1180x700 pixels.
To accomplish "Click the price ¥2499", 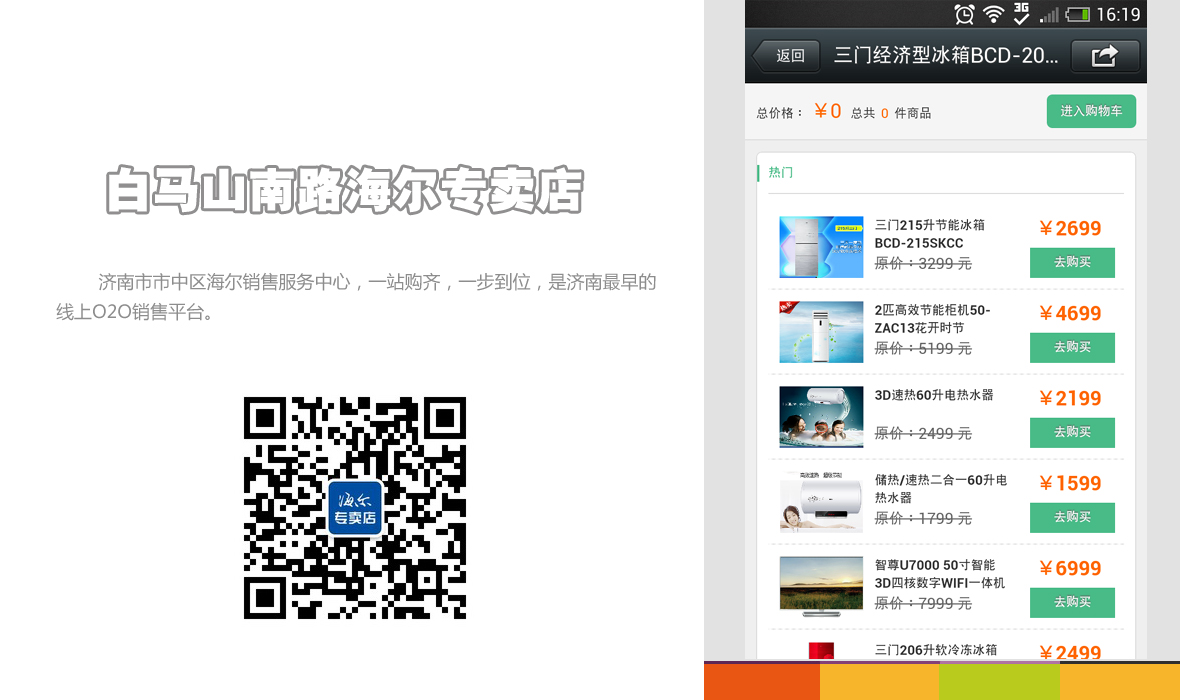I will (1070, 652).
